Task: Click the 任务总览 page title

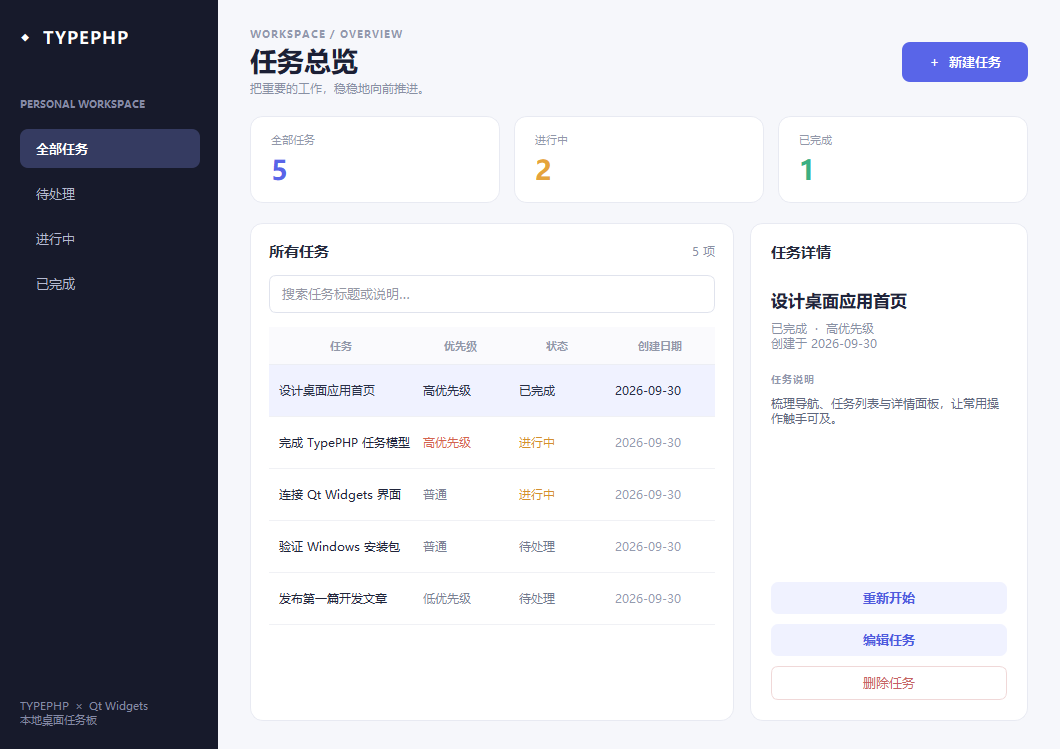Action: 304,62
